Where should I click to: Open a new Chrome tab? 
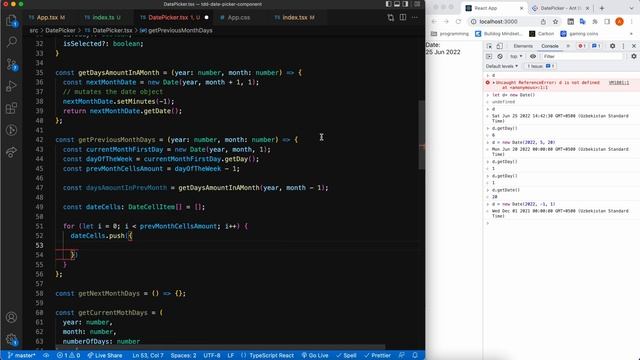602,8
